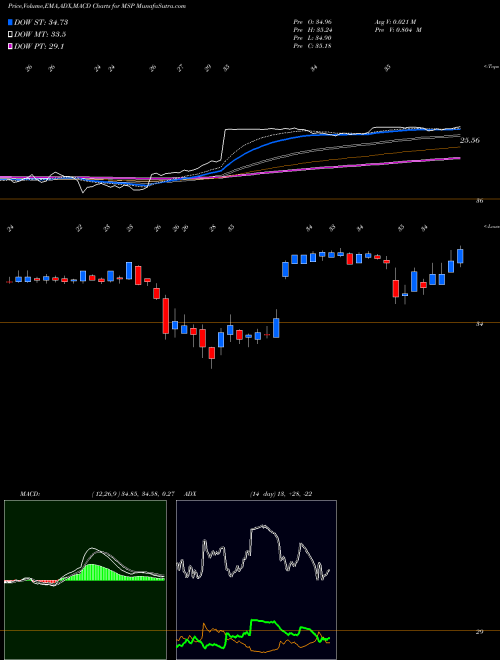Viewport: 500px width, 660px height.
Task: Select the 'DOW ST: 34.73' legend text
Action: point(41,22)
